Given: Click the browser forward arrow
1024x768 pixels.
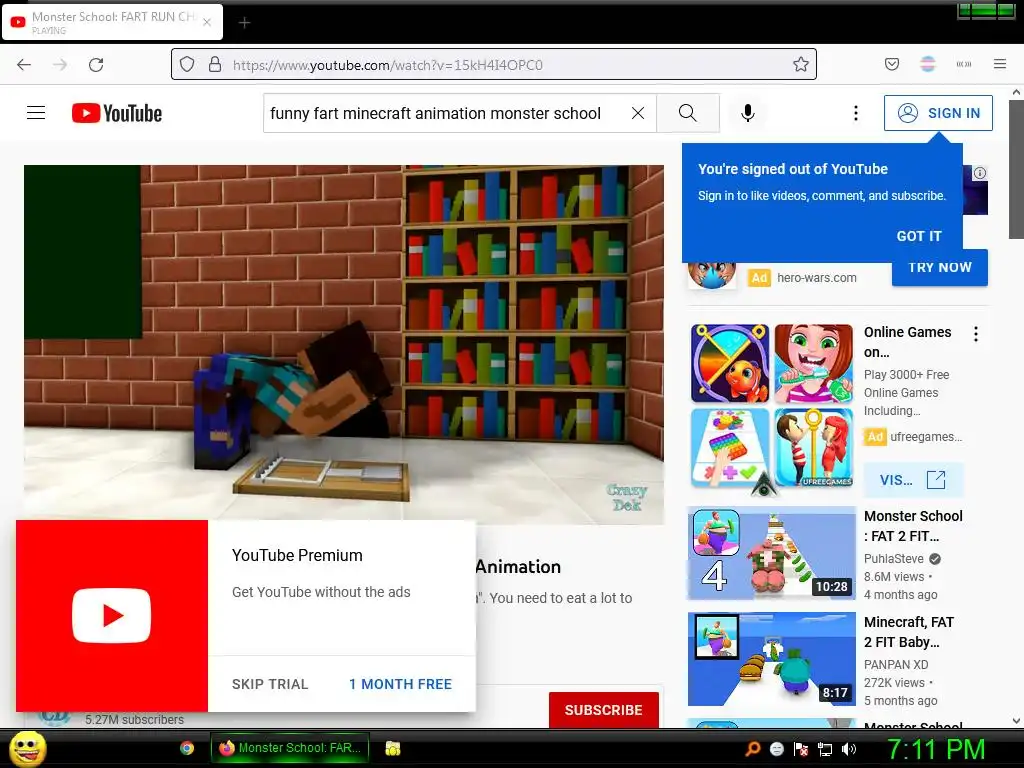Looking at the screenshot, I should coord(60,65).
